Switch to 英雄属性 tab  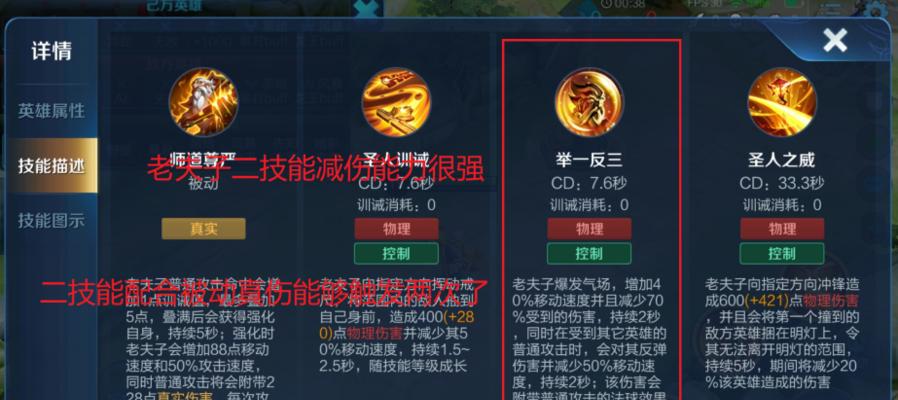point(51,111)
